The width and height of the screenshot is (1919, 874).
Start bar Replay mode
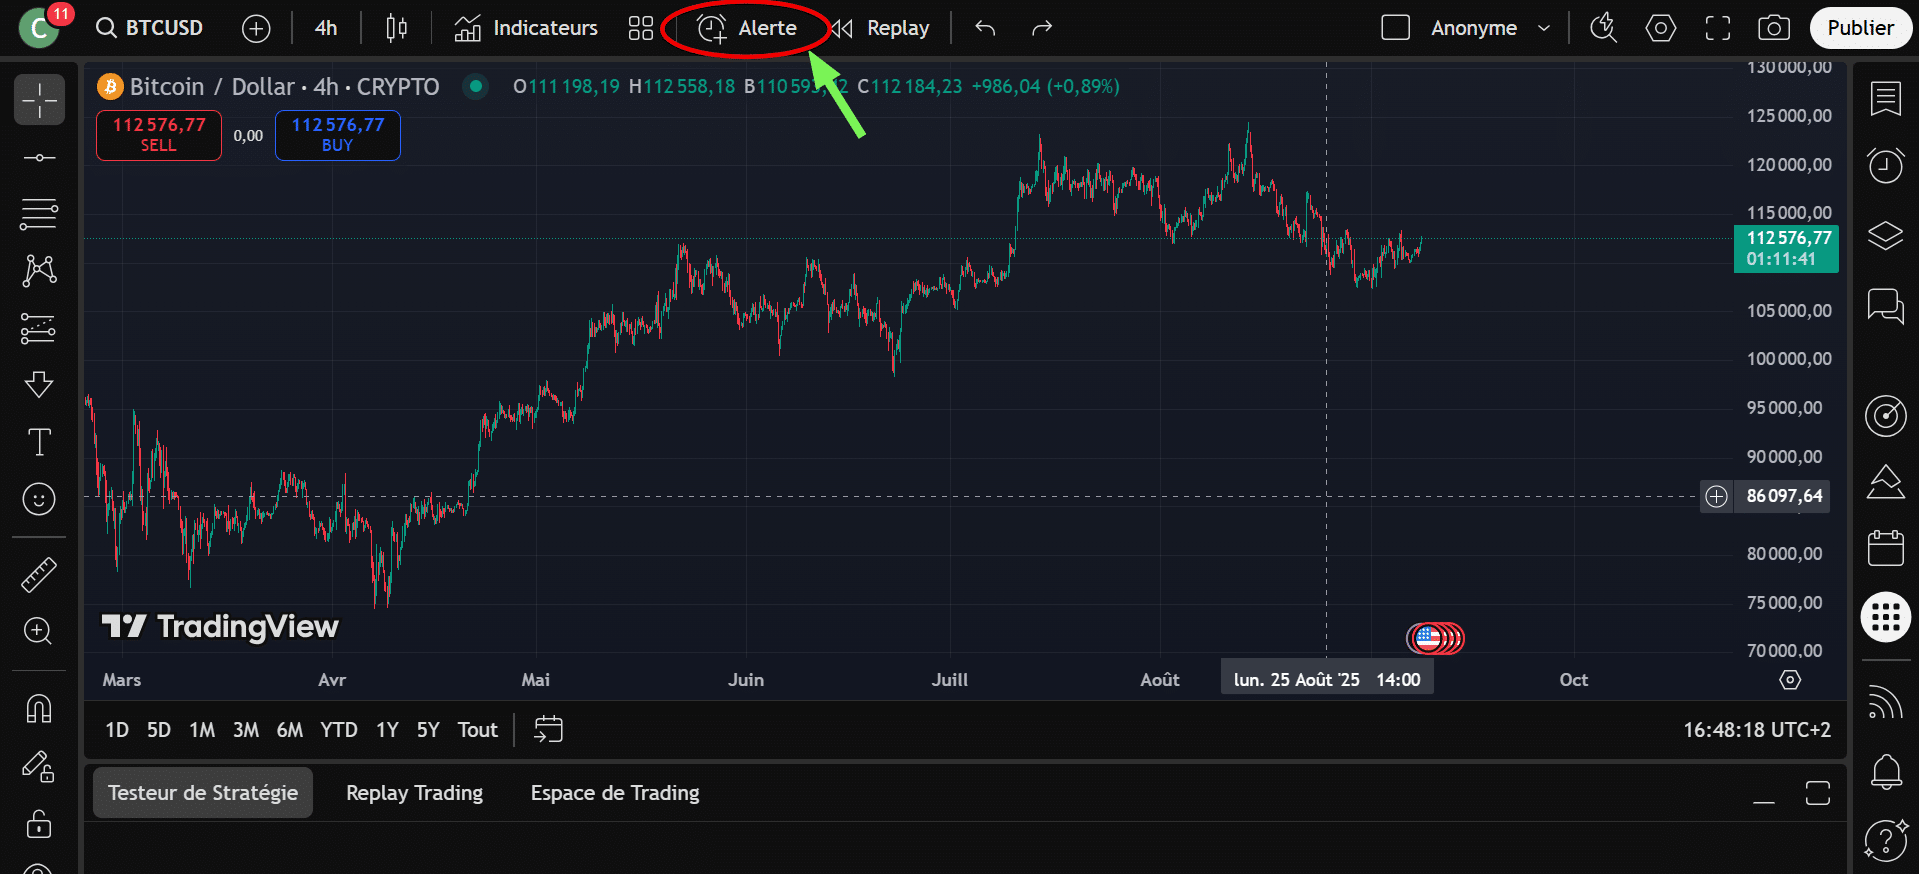(x=881, y=28)
